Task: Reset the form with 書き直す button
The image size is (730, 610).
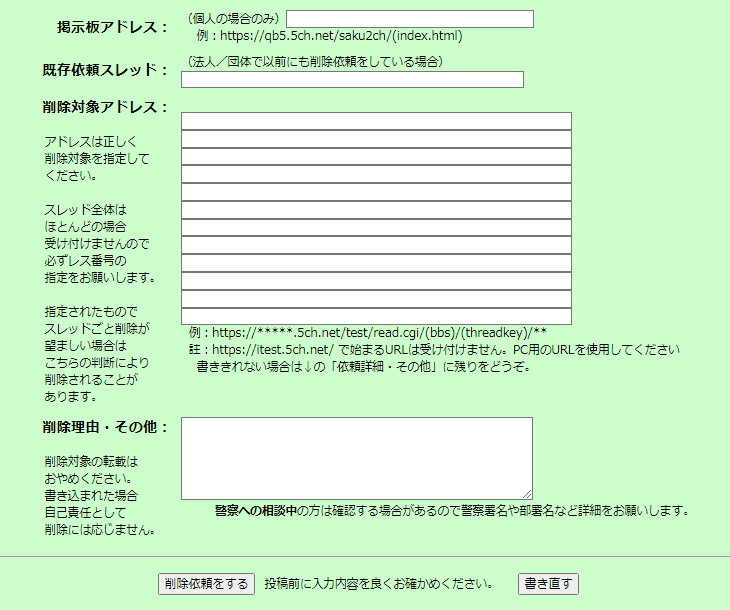Action: (x=548, y=584)
